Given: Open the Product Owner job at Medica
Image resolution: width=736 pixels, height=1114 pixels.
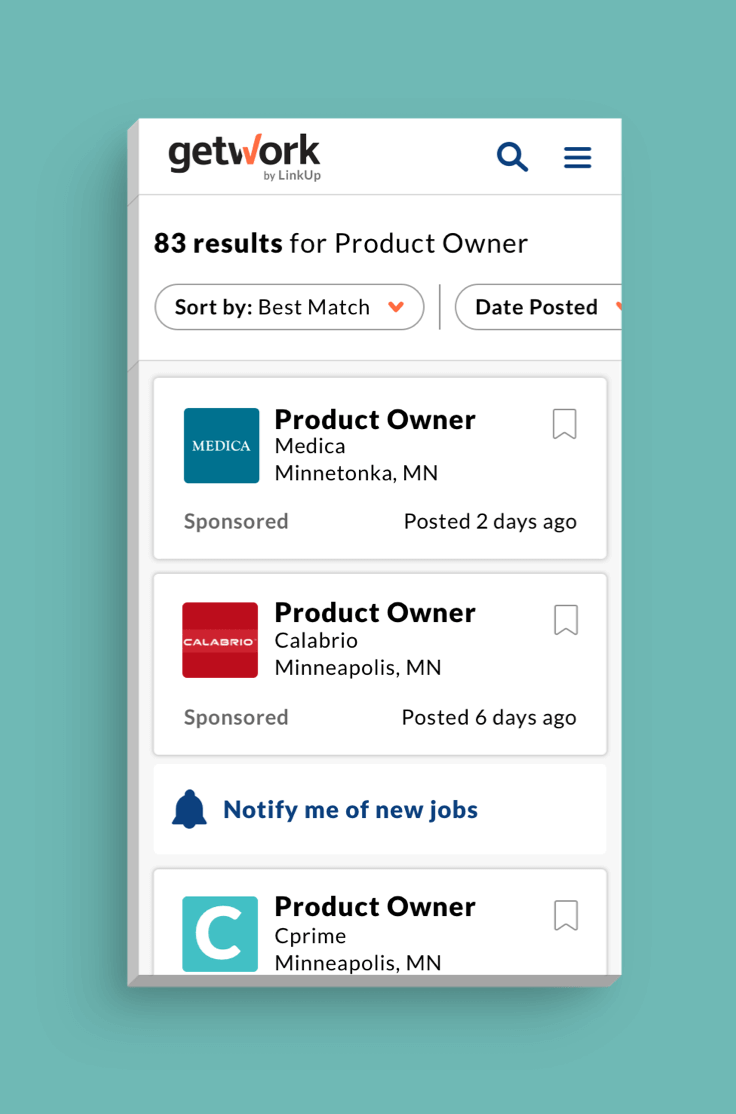Looking at the screenshot, I should [x=374, y=419].
